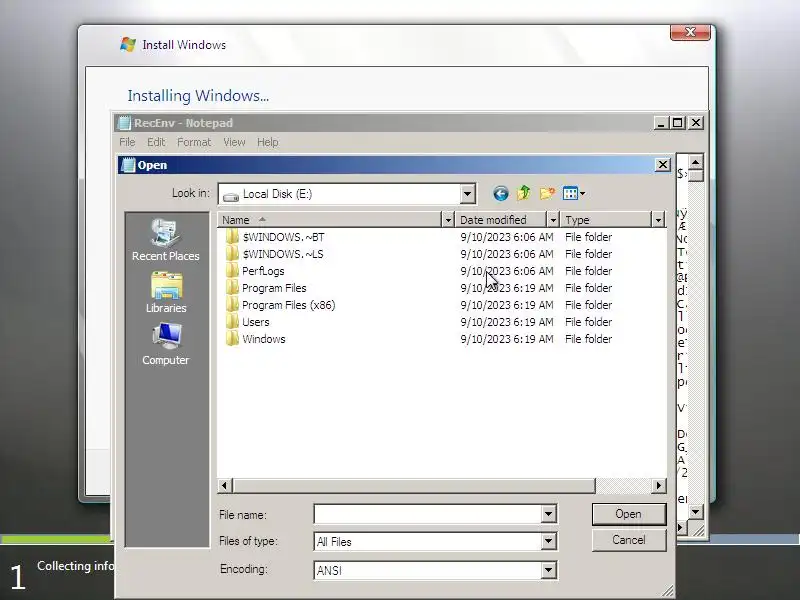800x600 pixels.
Task: Click the Cancel button
Action: (629, 540)
